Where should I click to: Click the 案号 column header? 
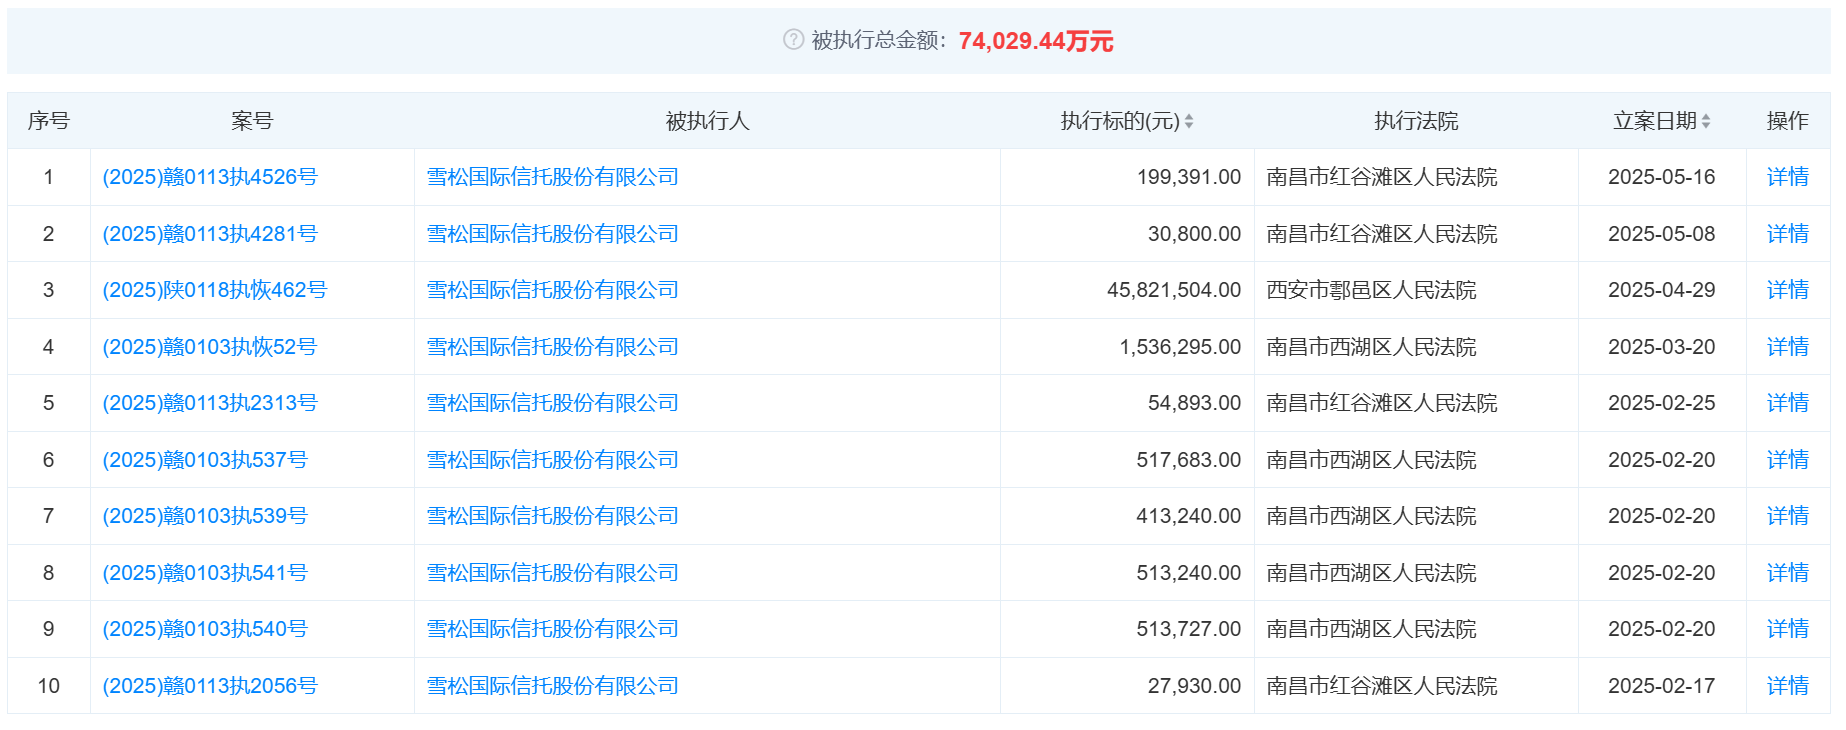(252, 121)
